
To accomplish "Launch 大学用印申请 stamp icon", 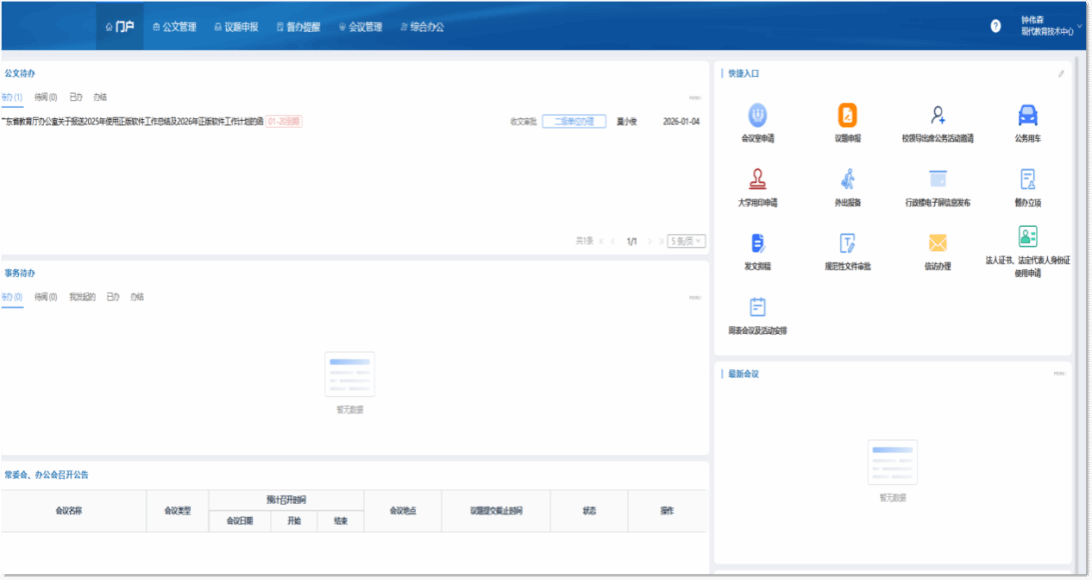I will 757,179.
